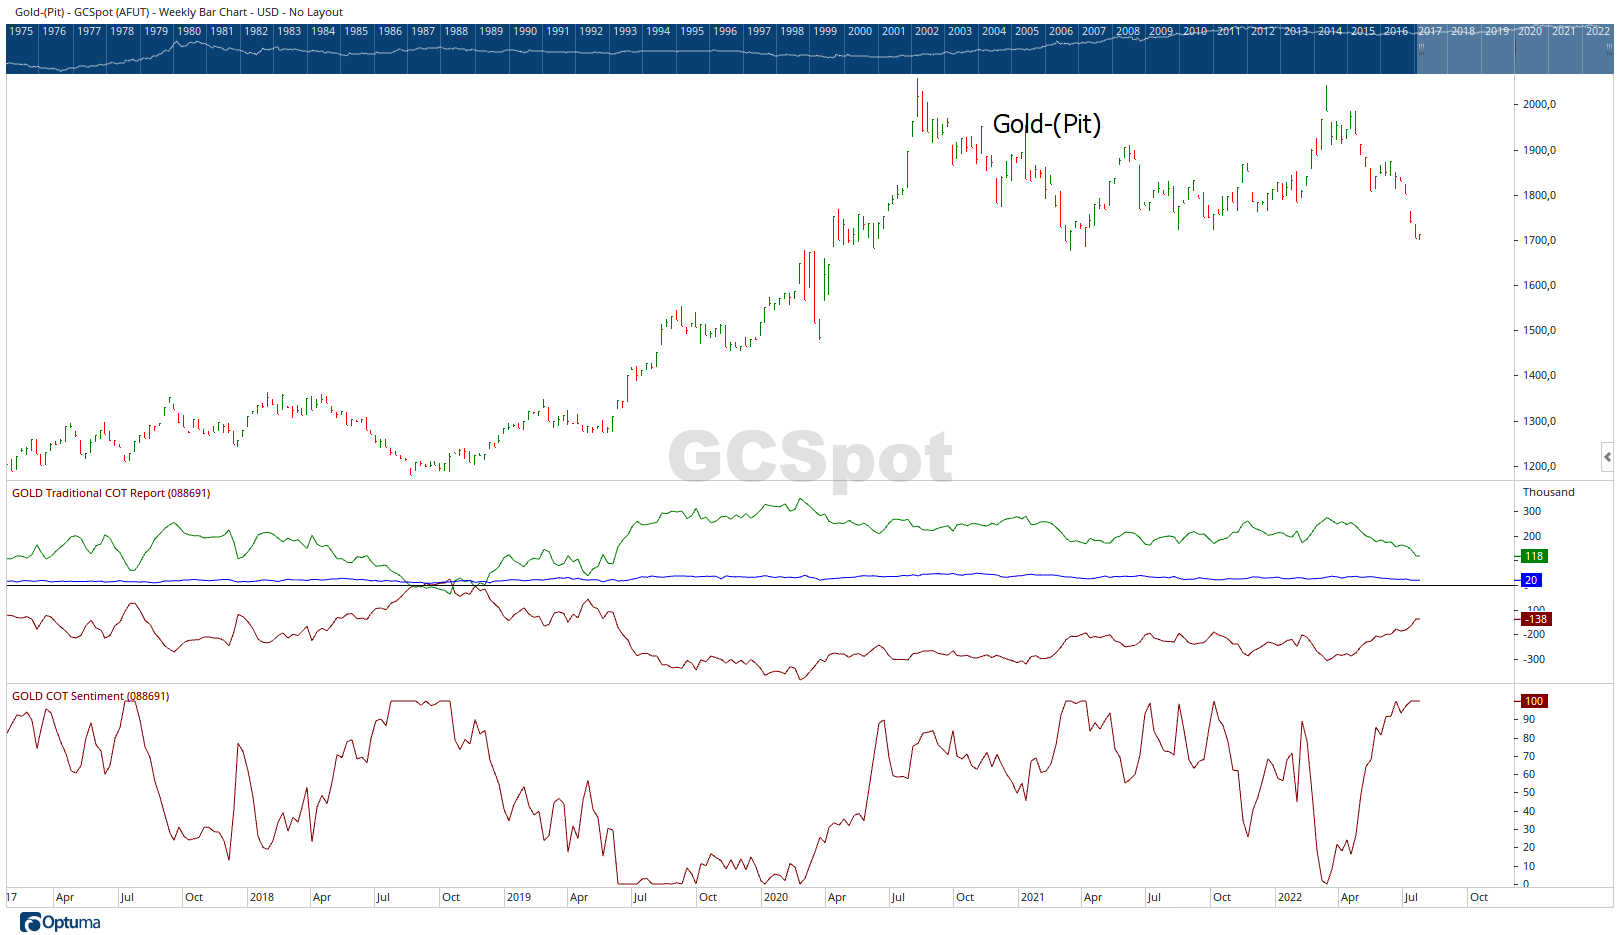This screenshot has width=1620, height=935.
Task: Click the Gold-(Pit) chart title text
Action: (x=1047, y=124)
